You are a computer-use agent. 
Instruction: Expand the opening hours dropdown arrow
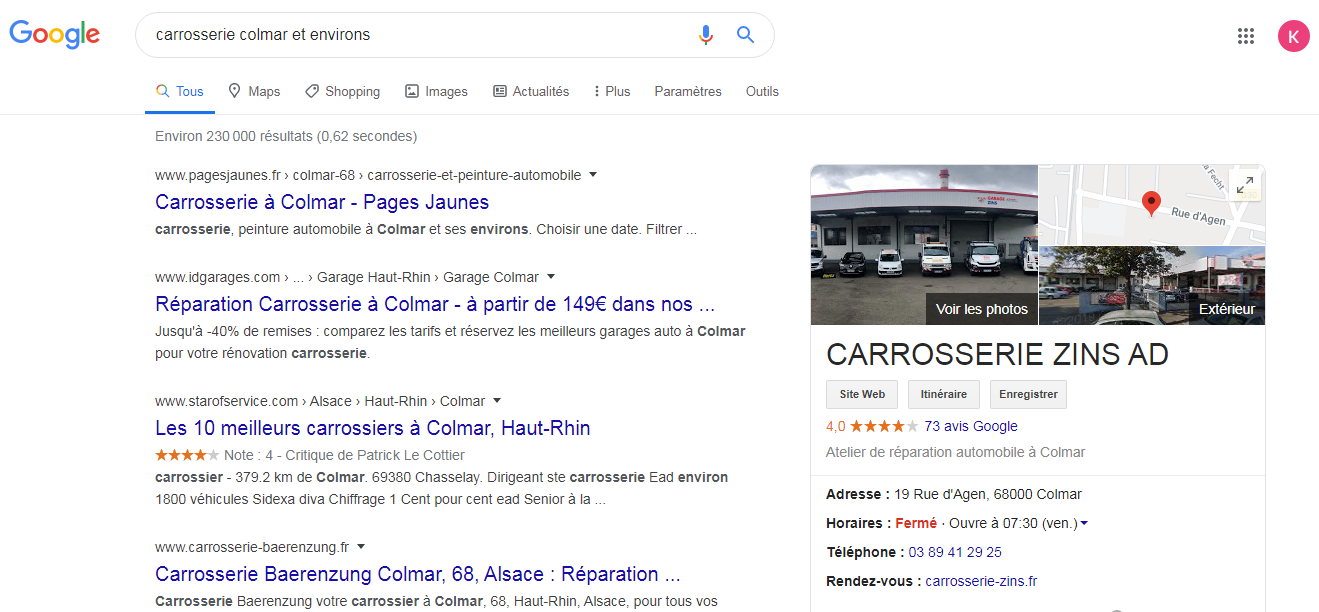pyautogui.click(x=1084, y=523)
